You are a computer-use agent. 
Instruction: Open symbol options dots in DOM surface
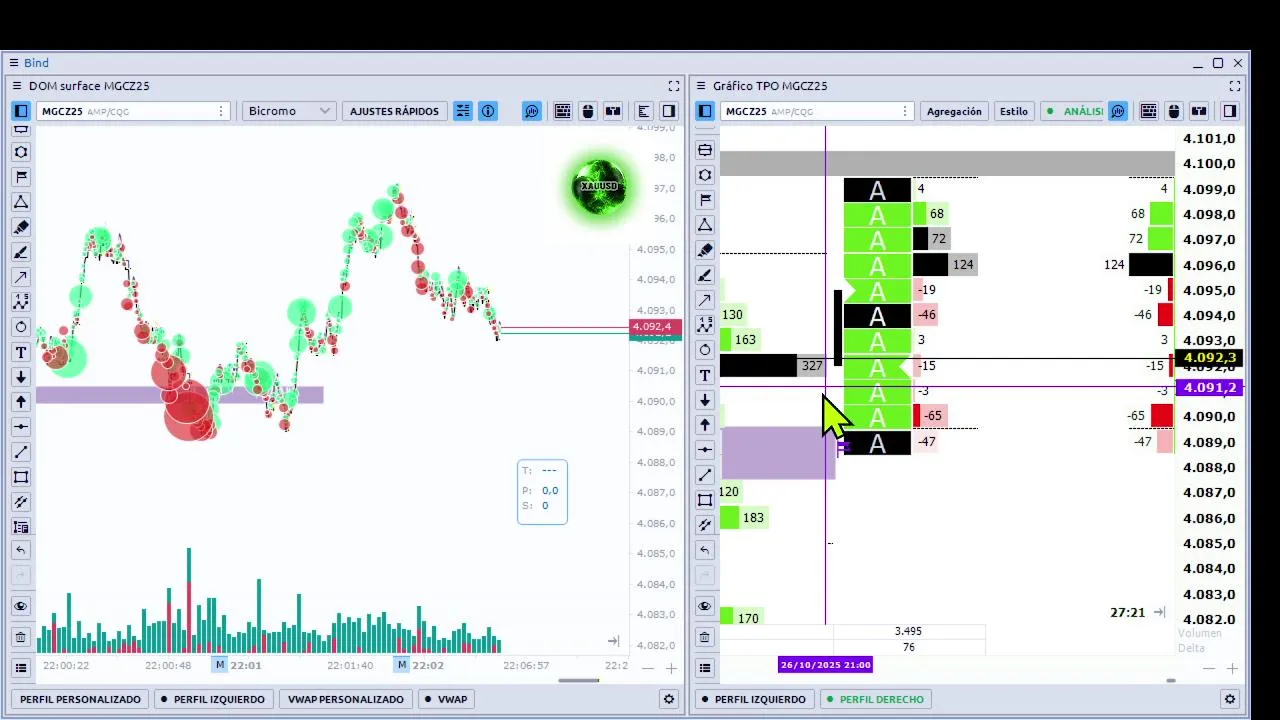[x=221, y=111]
